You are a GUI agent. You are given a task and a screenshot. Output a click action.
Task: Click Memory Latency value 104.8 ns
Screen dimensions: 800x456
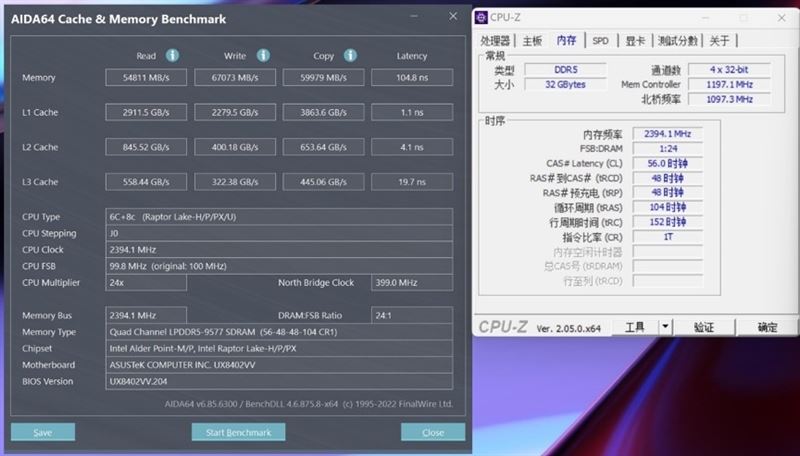tap(412, 78)
